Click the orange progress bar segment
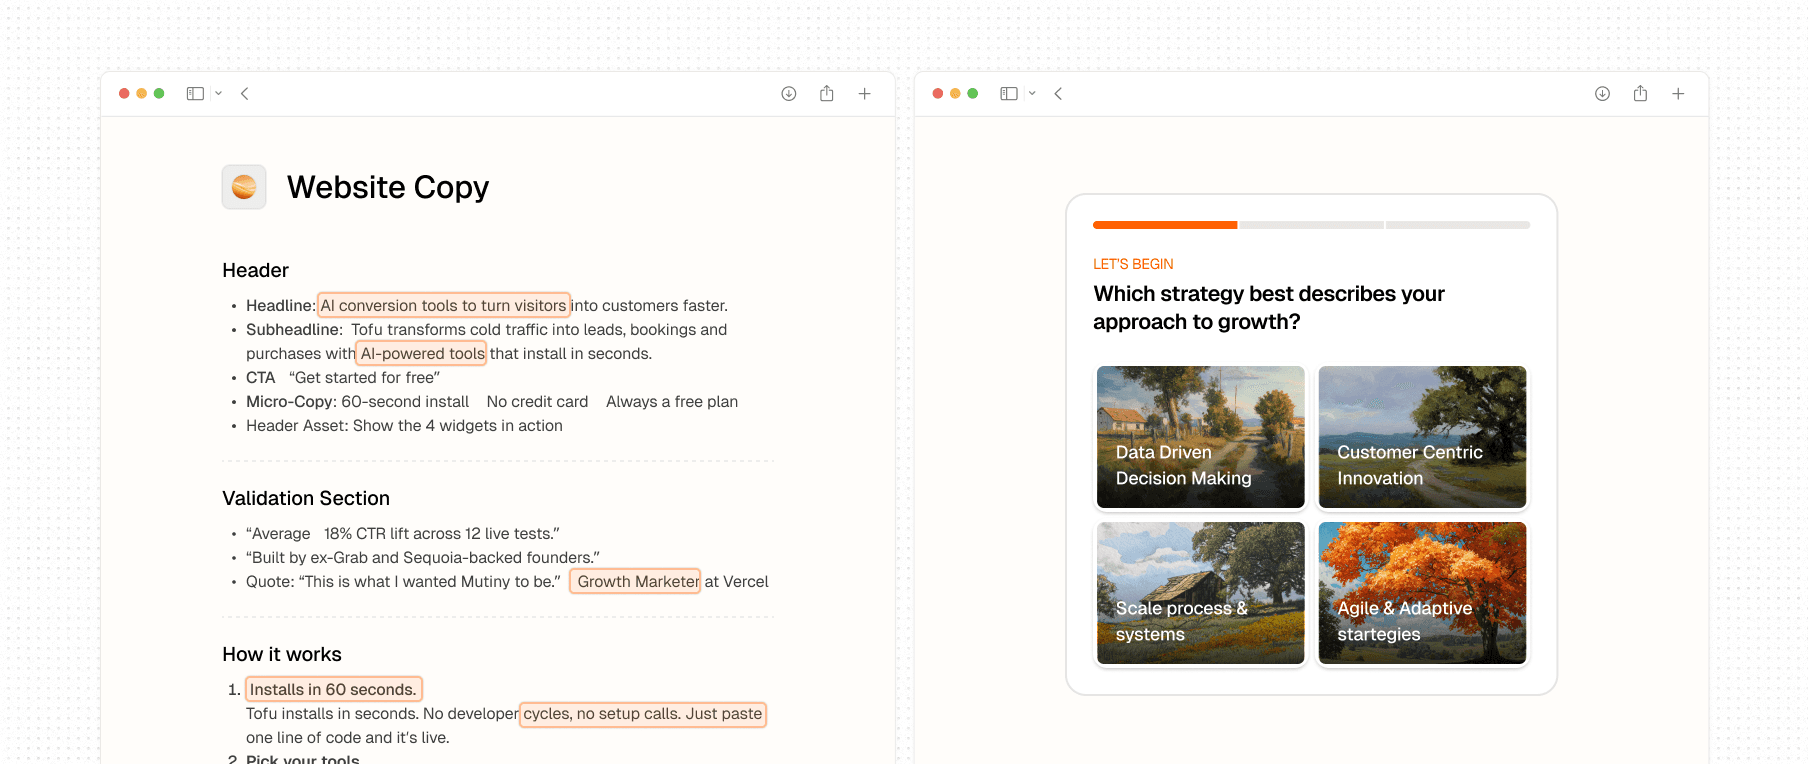 1165,225
